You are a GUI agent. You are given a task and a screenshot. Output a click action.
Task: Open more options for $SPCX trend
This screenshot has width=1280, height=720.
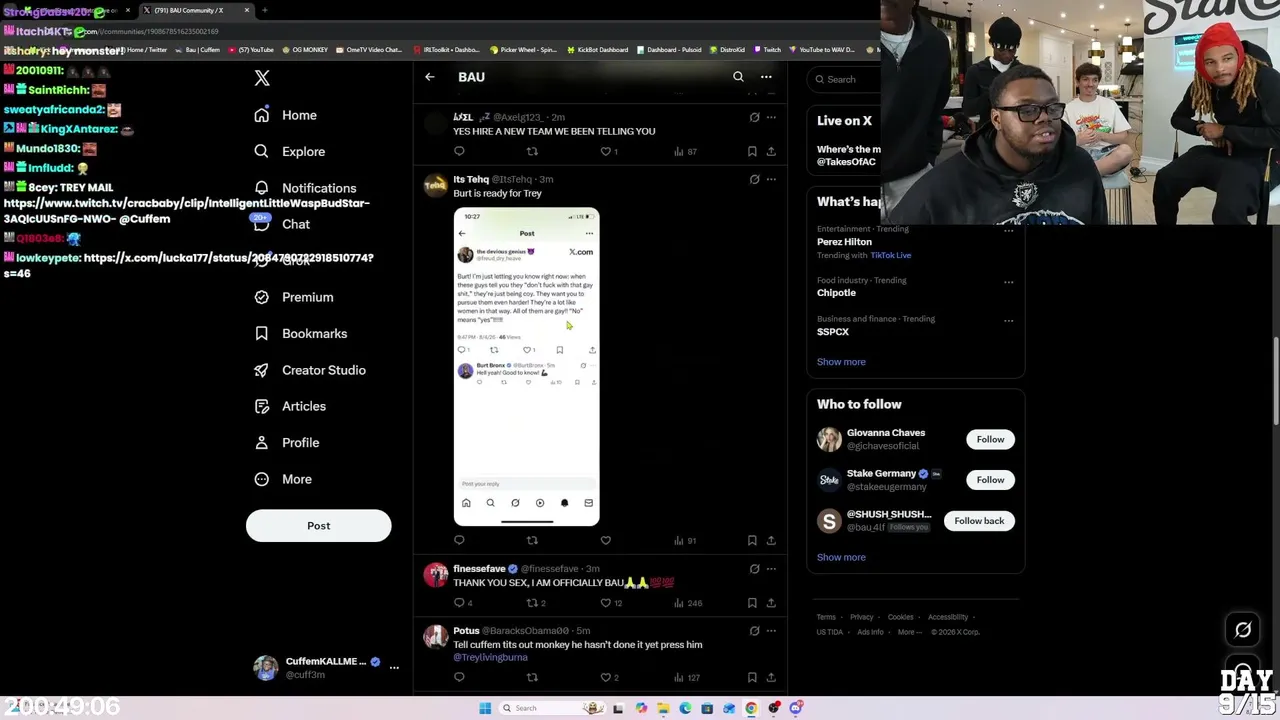pos(1008,321)
